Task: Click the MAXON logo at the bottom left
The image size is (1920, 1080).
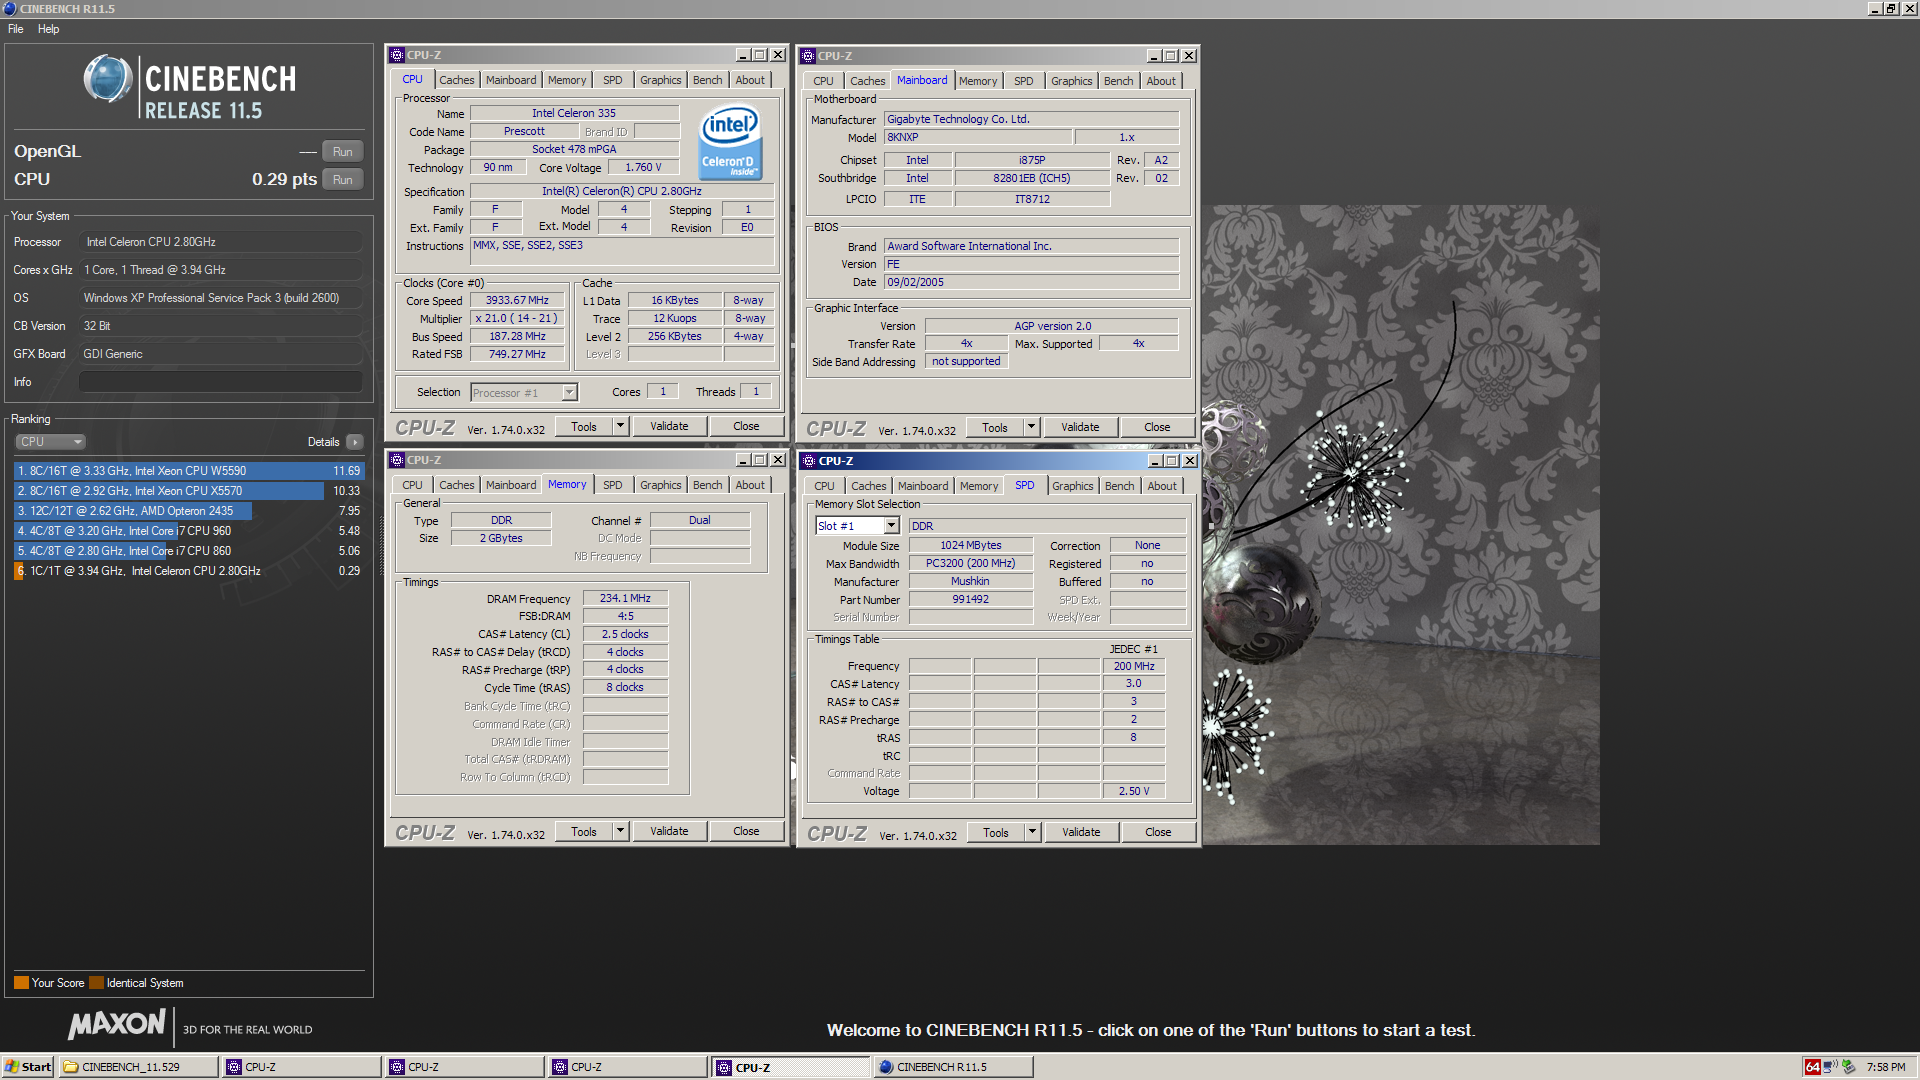Action: [117, 1024]
